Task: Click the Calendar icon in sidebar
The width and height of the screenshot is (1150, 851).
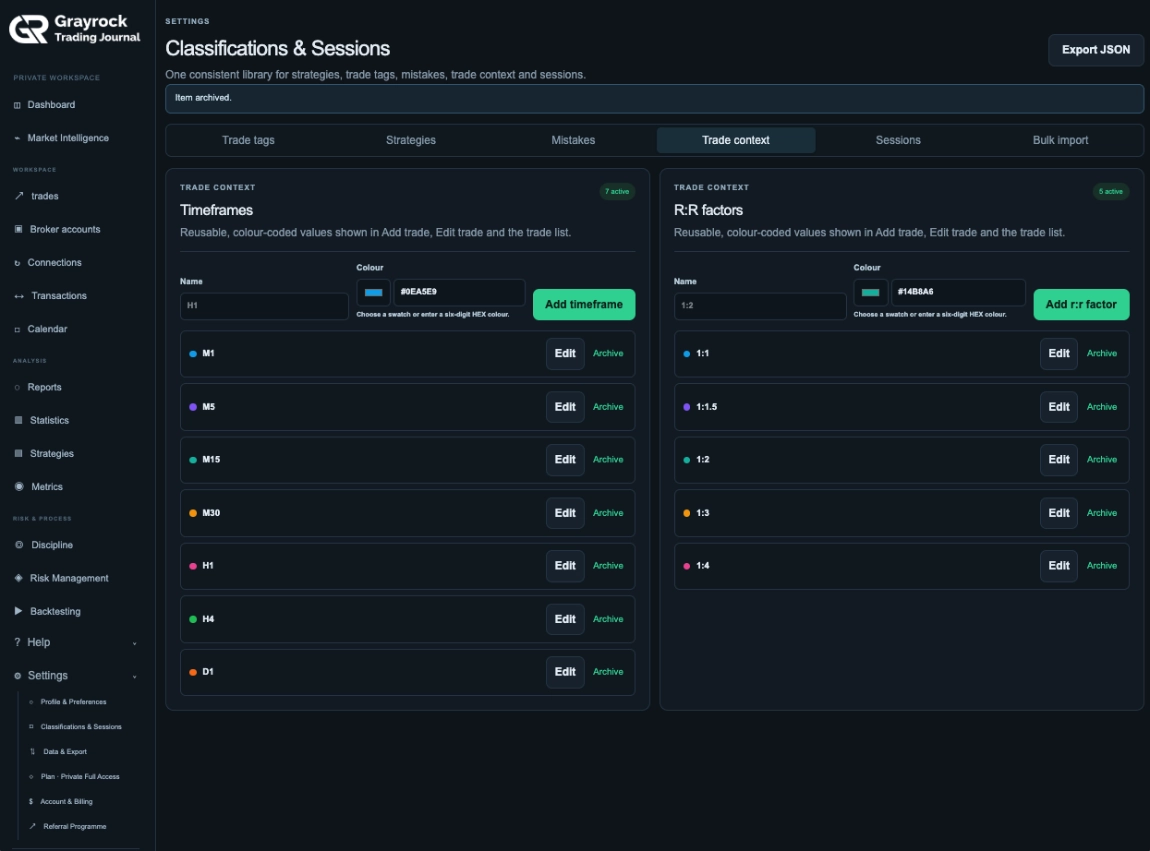Action: [x=17, y=329]
